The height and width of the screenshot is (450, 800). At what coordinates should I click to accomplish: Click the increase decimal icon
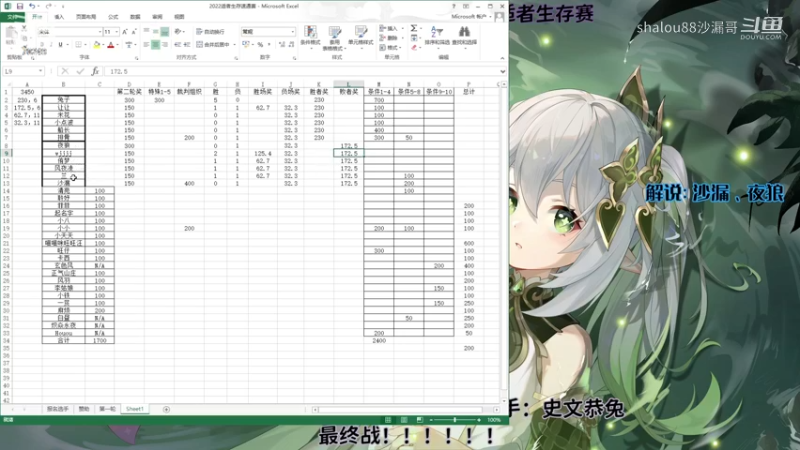(x=282, y=45)
